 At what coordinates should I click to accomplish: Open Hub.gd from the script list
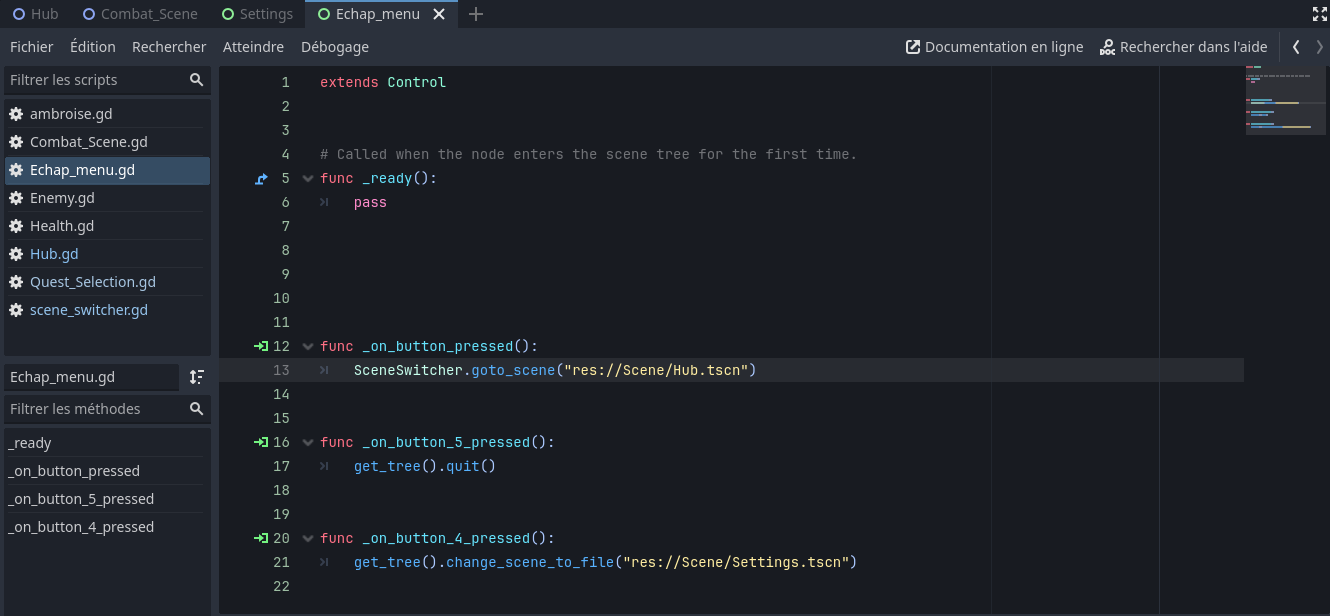[x=107, y=254]
